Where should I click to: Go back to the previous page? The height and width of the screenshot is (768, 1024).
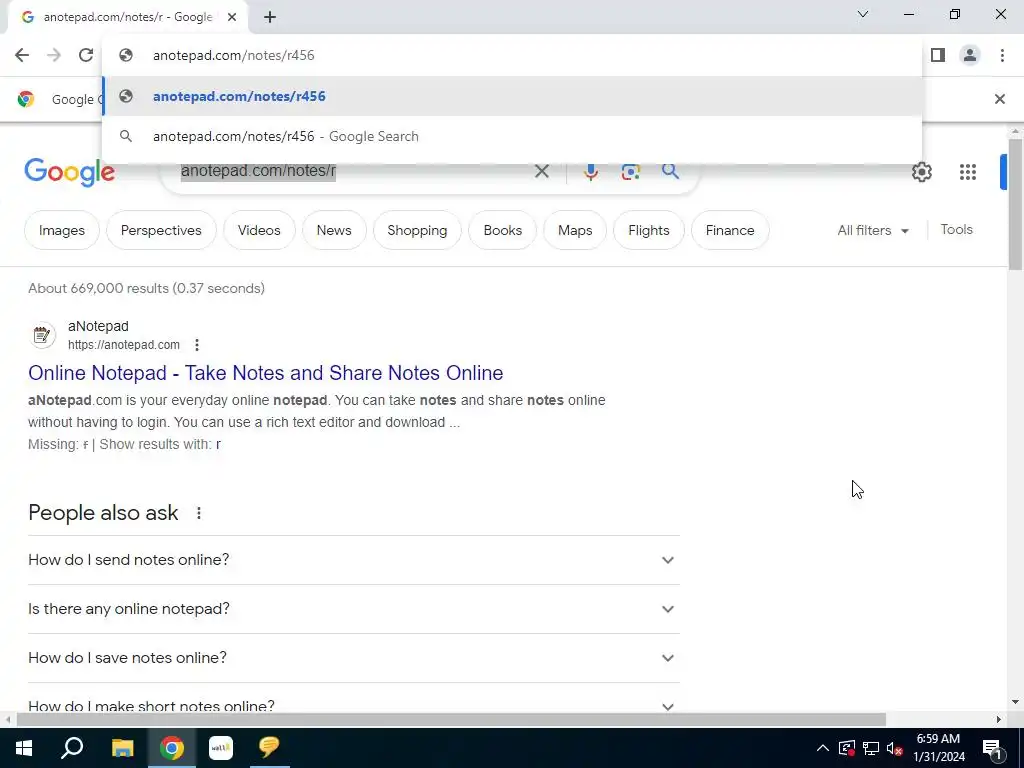[x=22, y=55]
